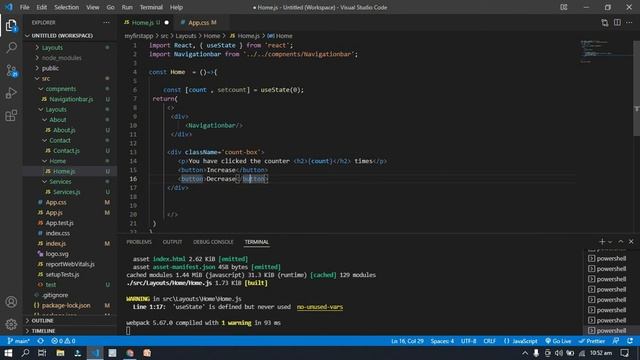
Task: Click Ln 16, Col 29 in status bar
Action: pyautogui.click(x=407, y=341)
